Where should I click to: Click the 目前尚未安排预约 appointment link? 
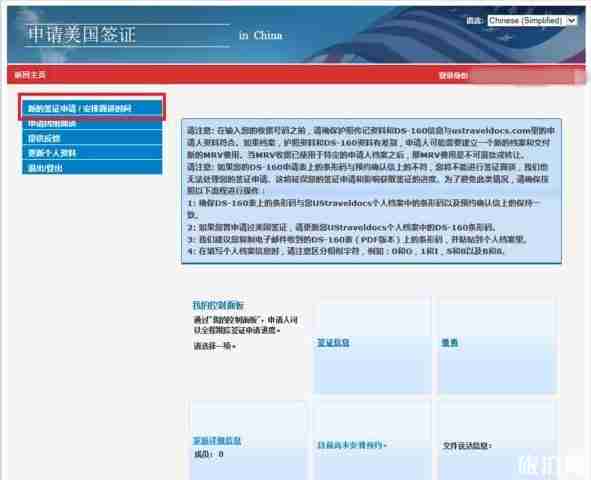(x=352, y=445)
